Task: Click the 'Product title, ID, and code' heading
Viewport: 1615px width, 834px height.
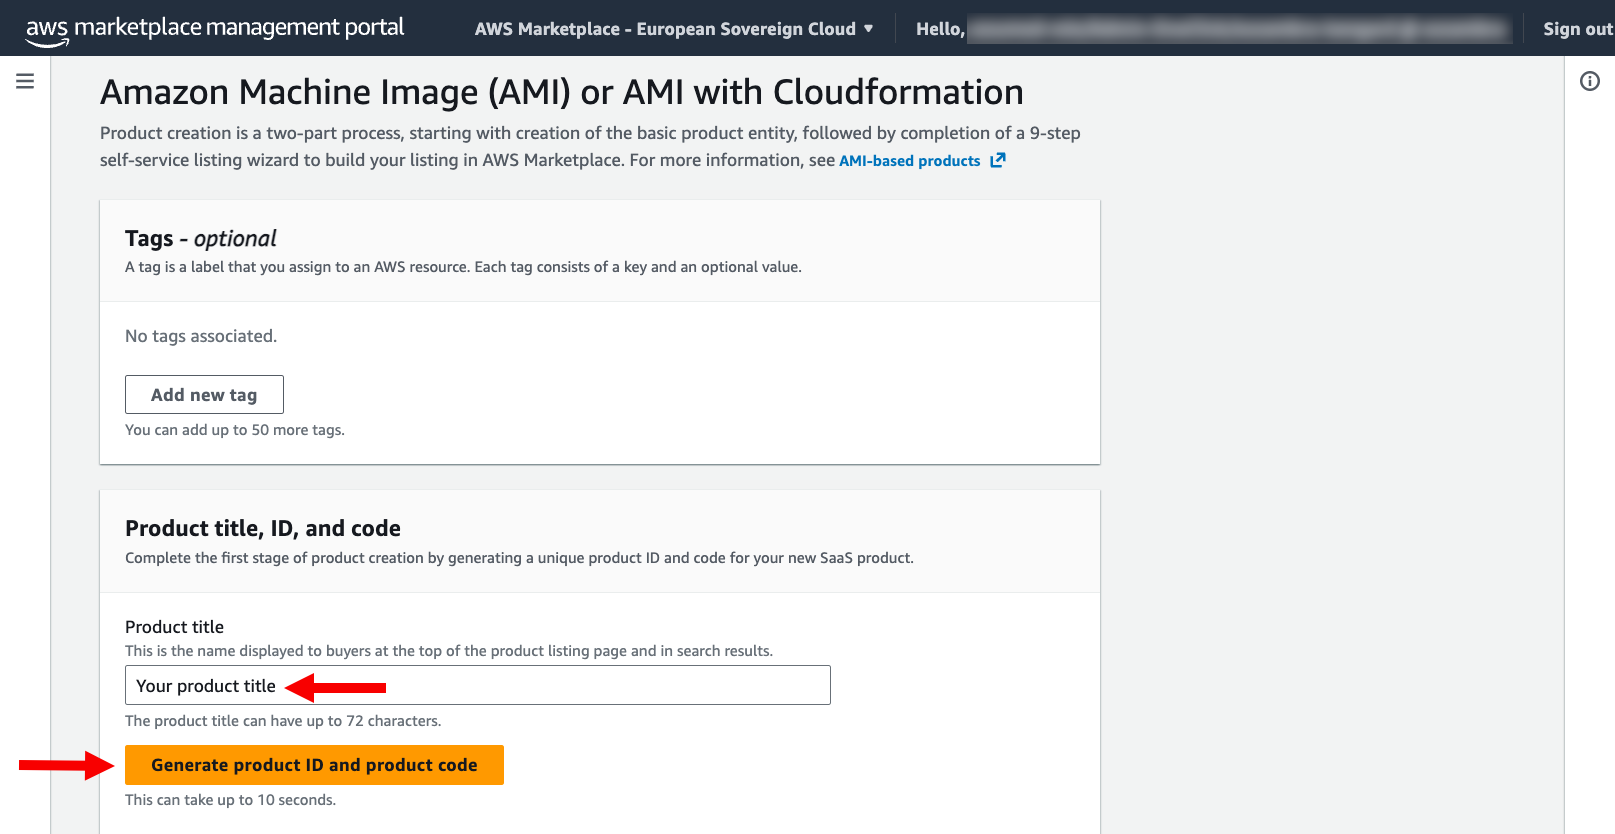Action: click(x=263, y=528)
